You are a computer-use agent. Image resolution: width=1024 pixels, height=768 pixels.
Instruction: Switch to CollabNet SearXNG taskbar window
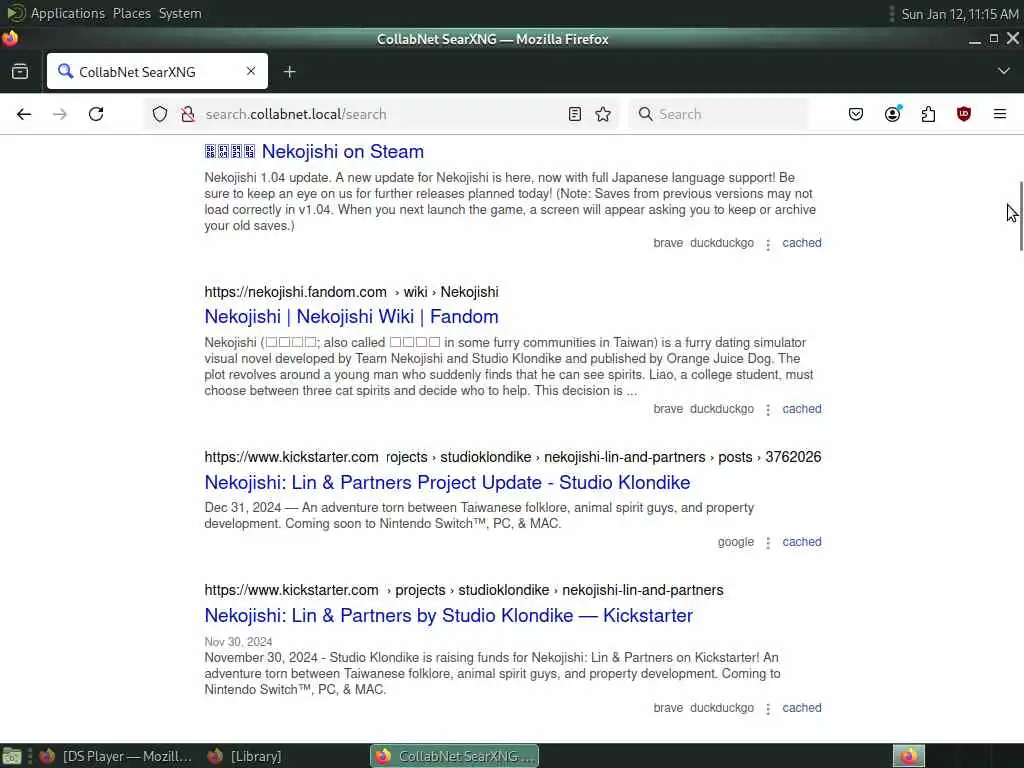pyautogui.click(x=455, y=756)
